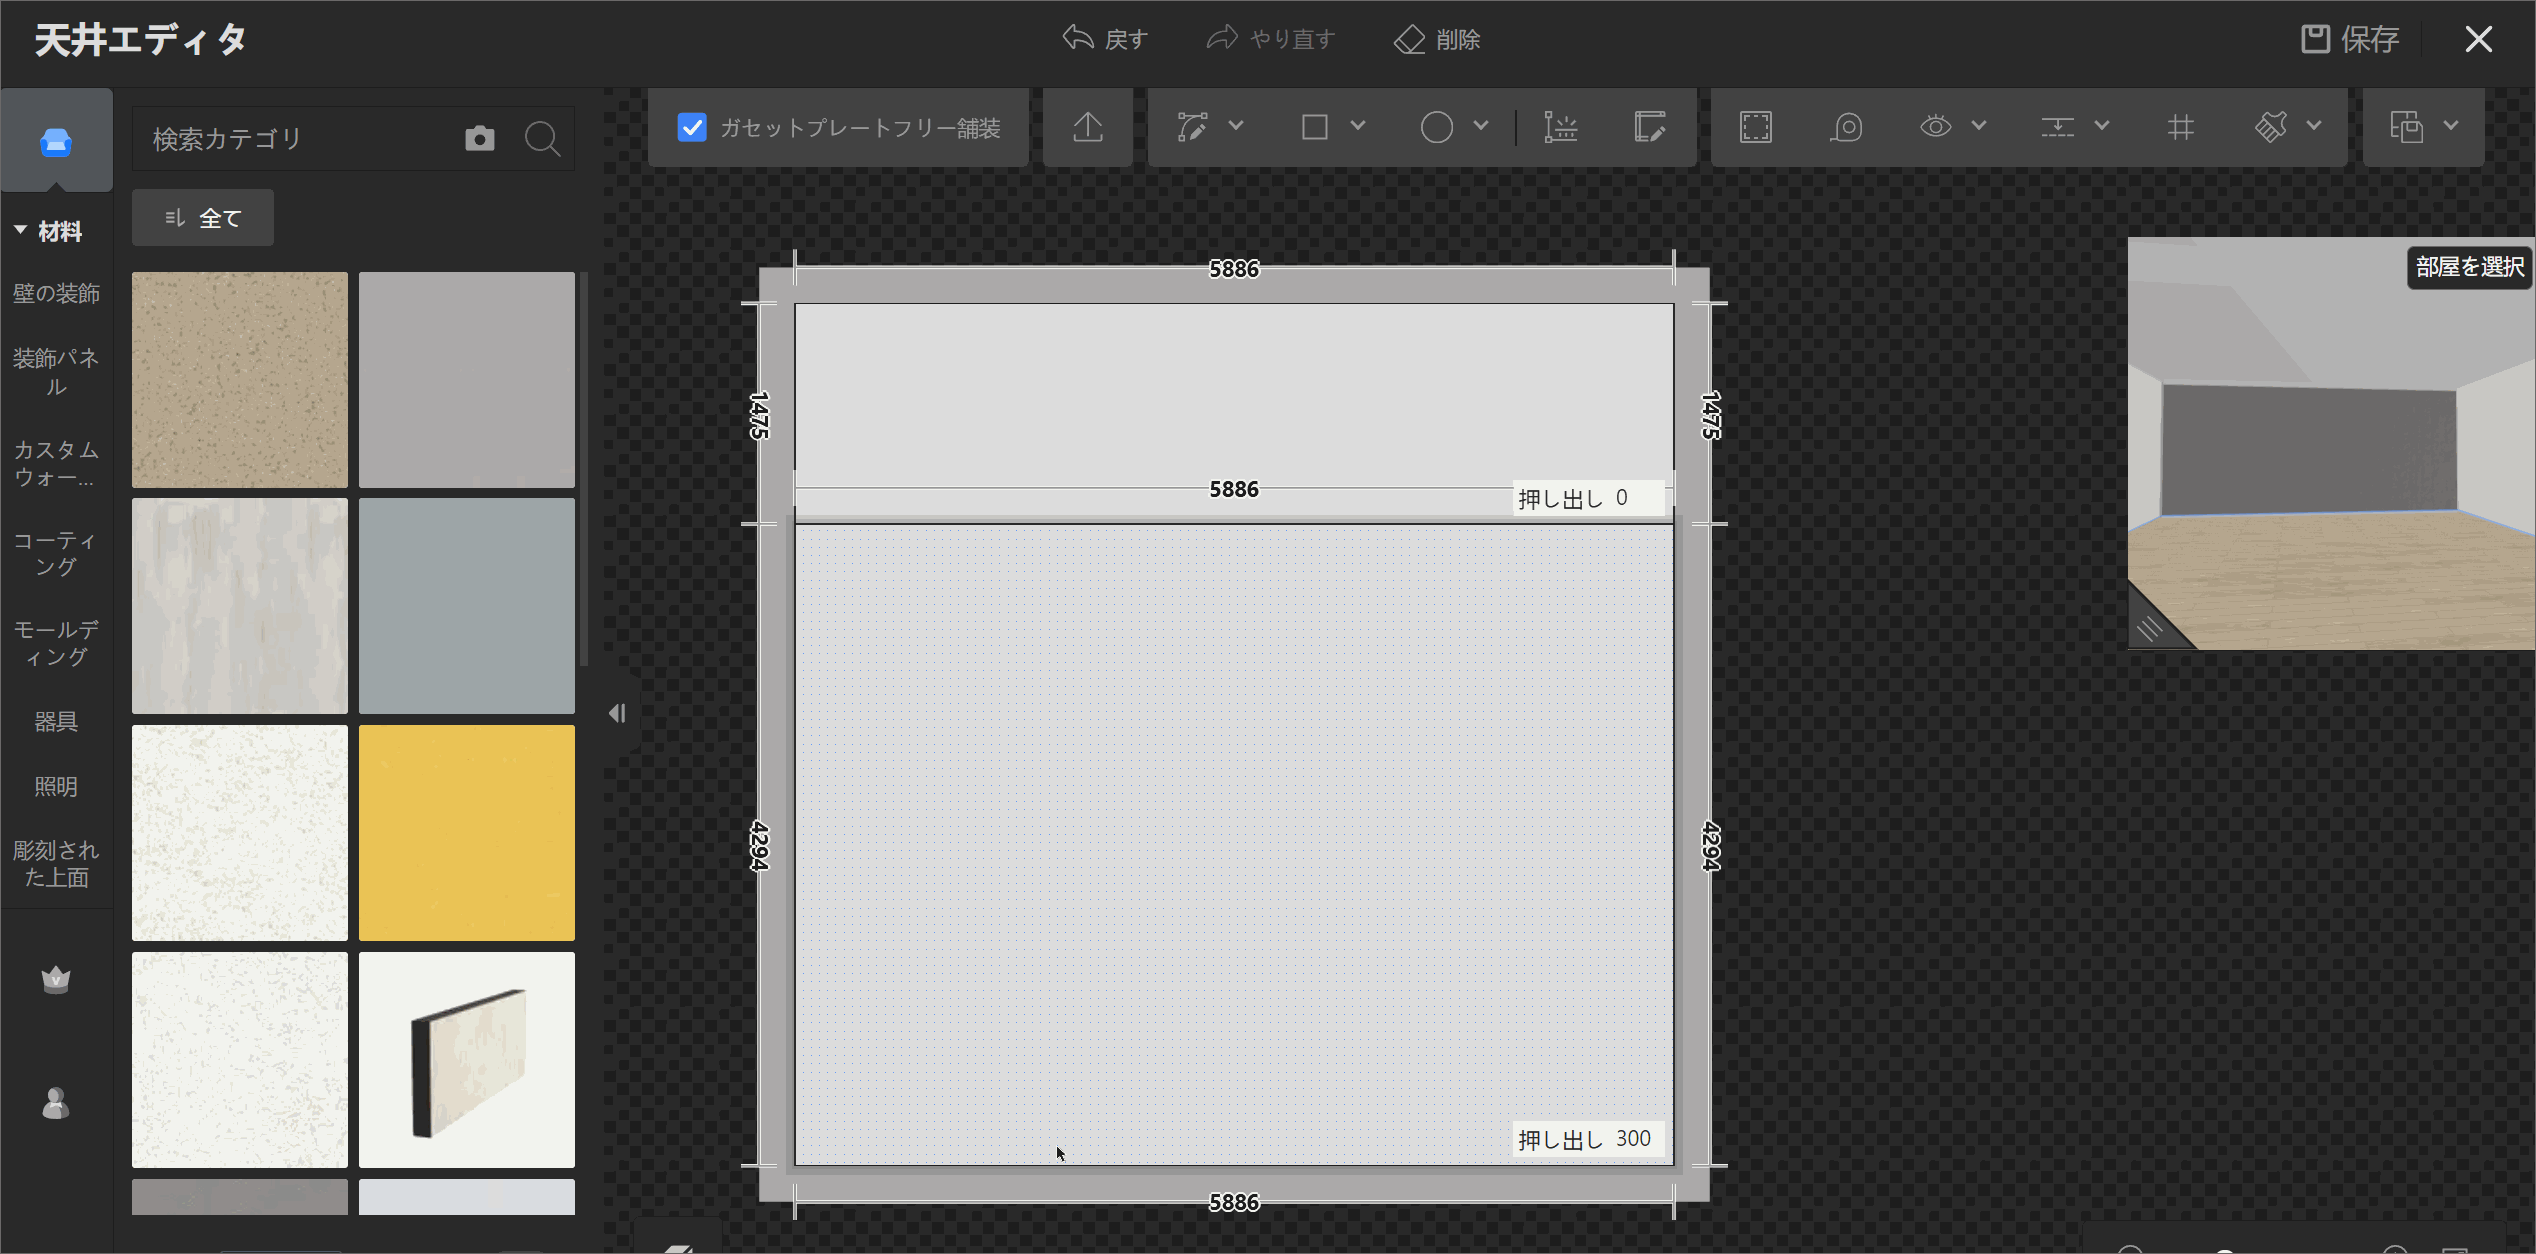Screen dimensions: 2536x1254
Task: Open the alignment tool dropdown arrow
Action: [x=2102, y=126]
